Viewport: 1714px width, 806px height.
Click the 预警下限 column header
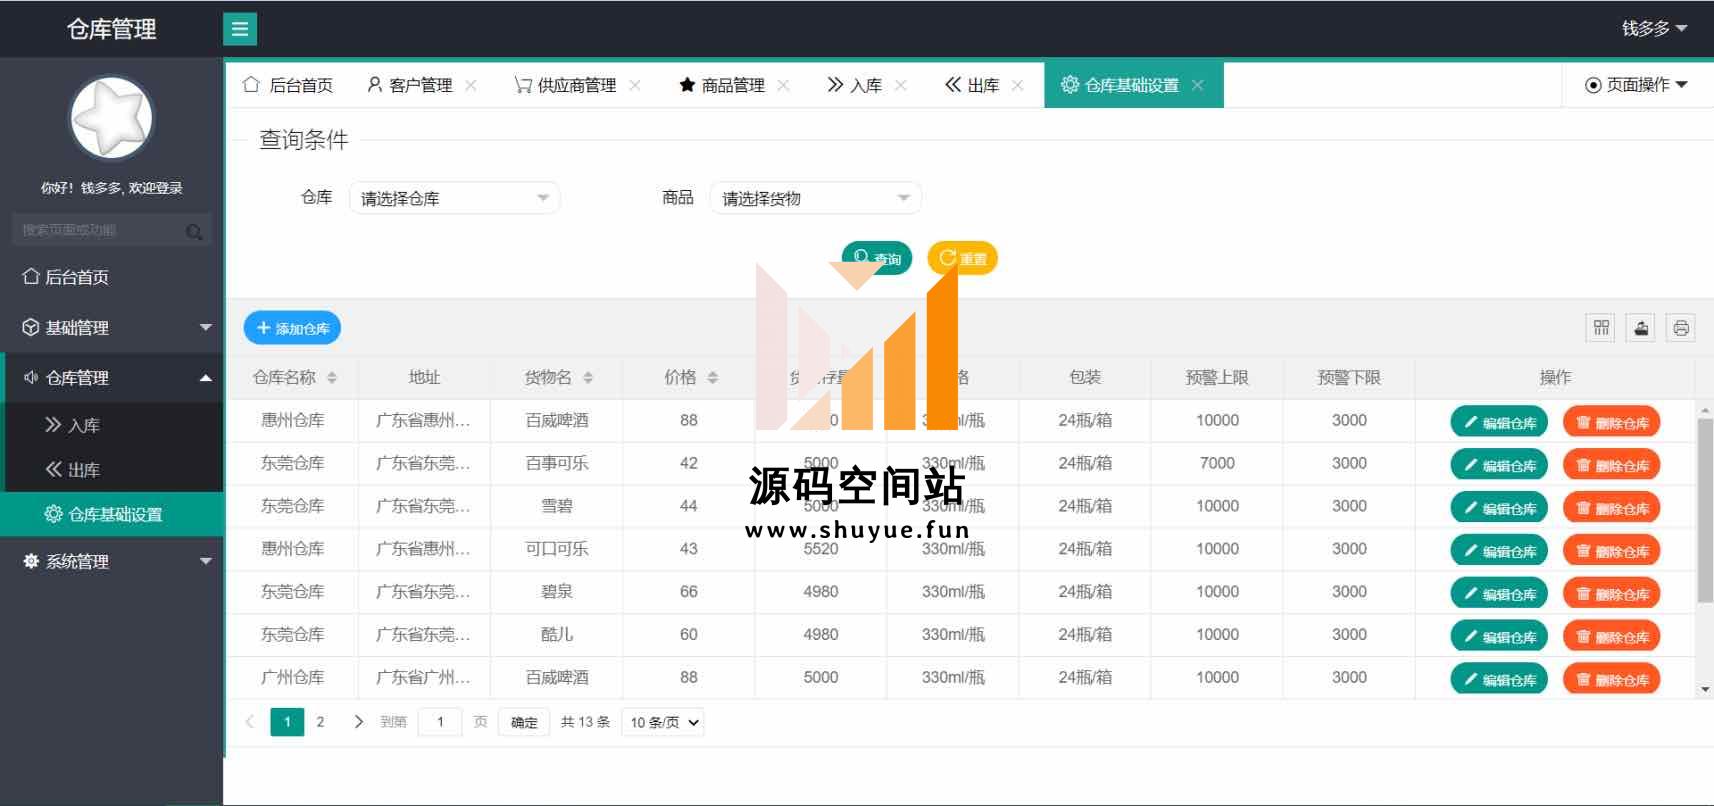1349,377
